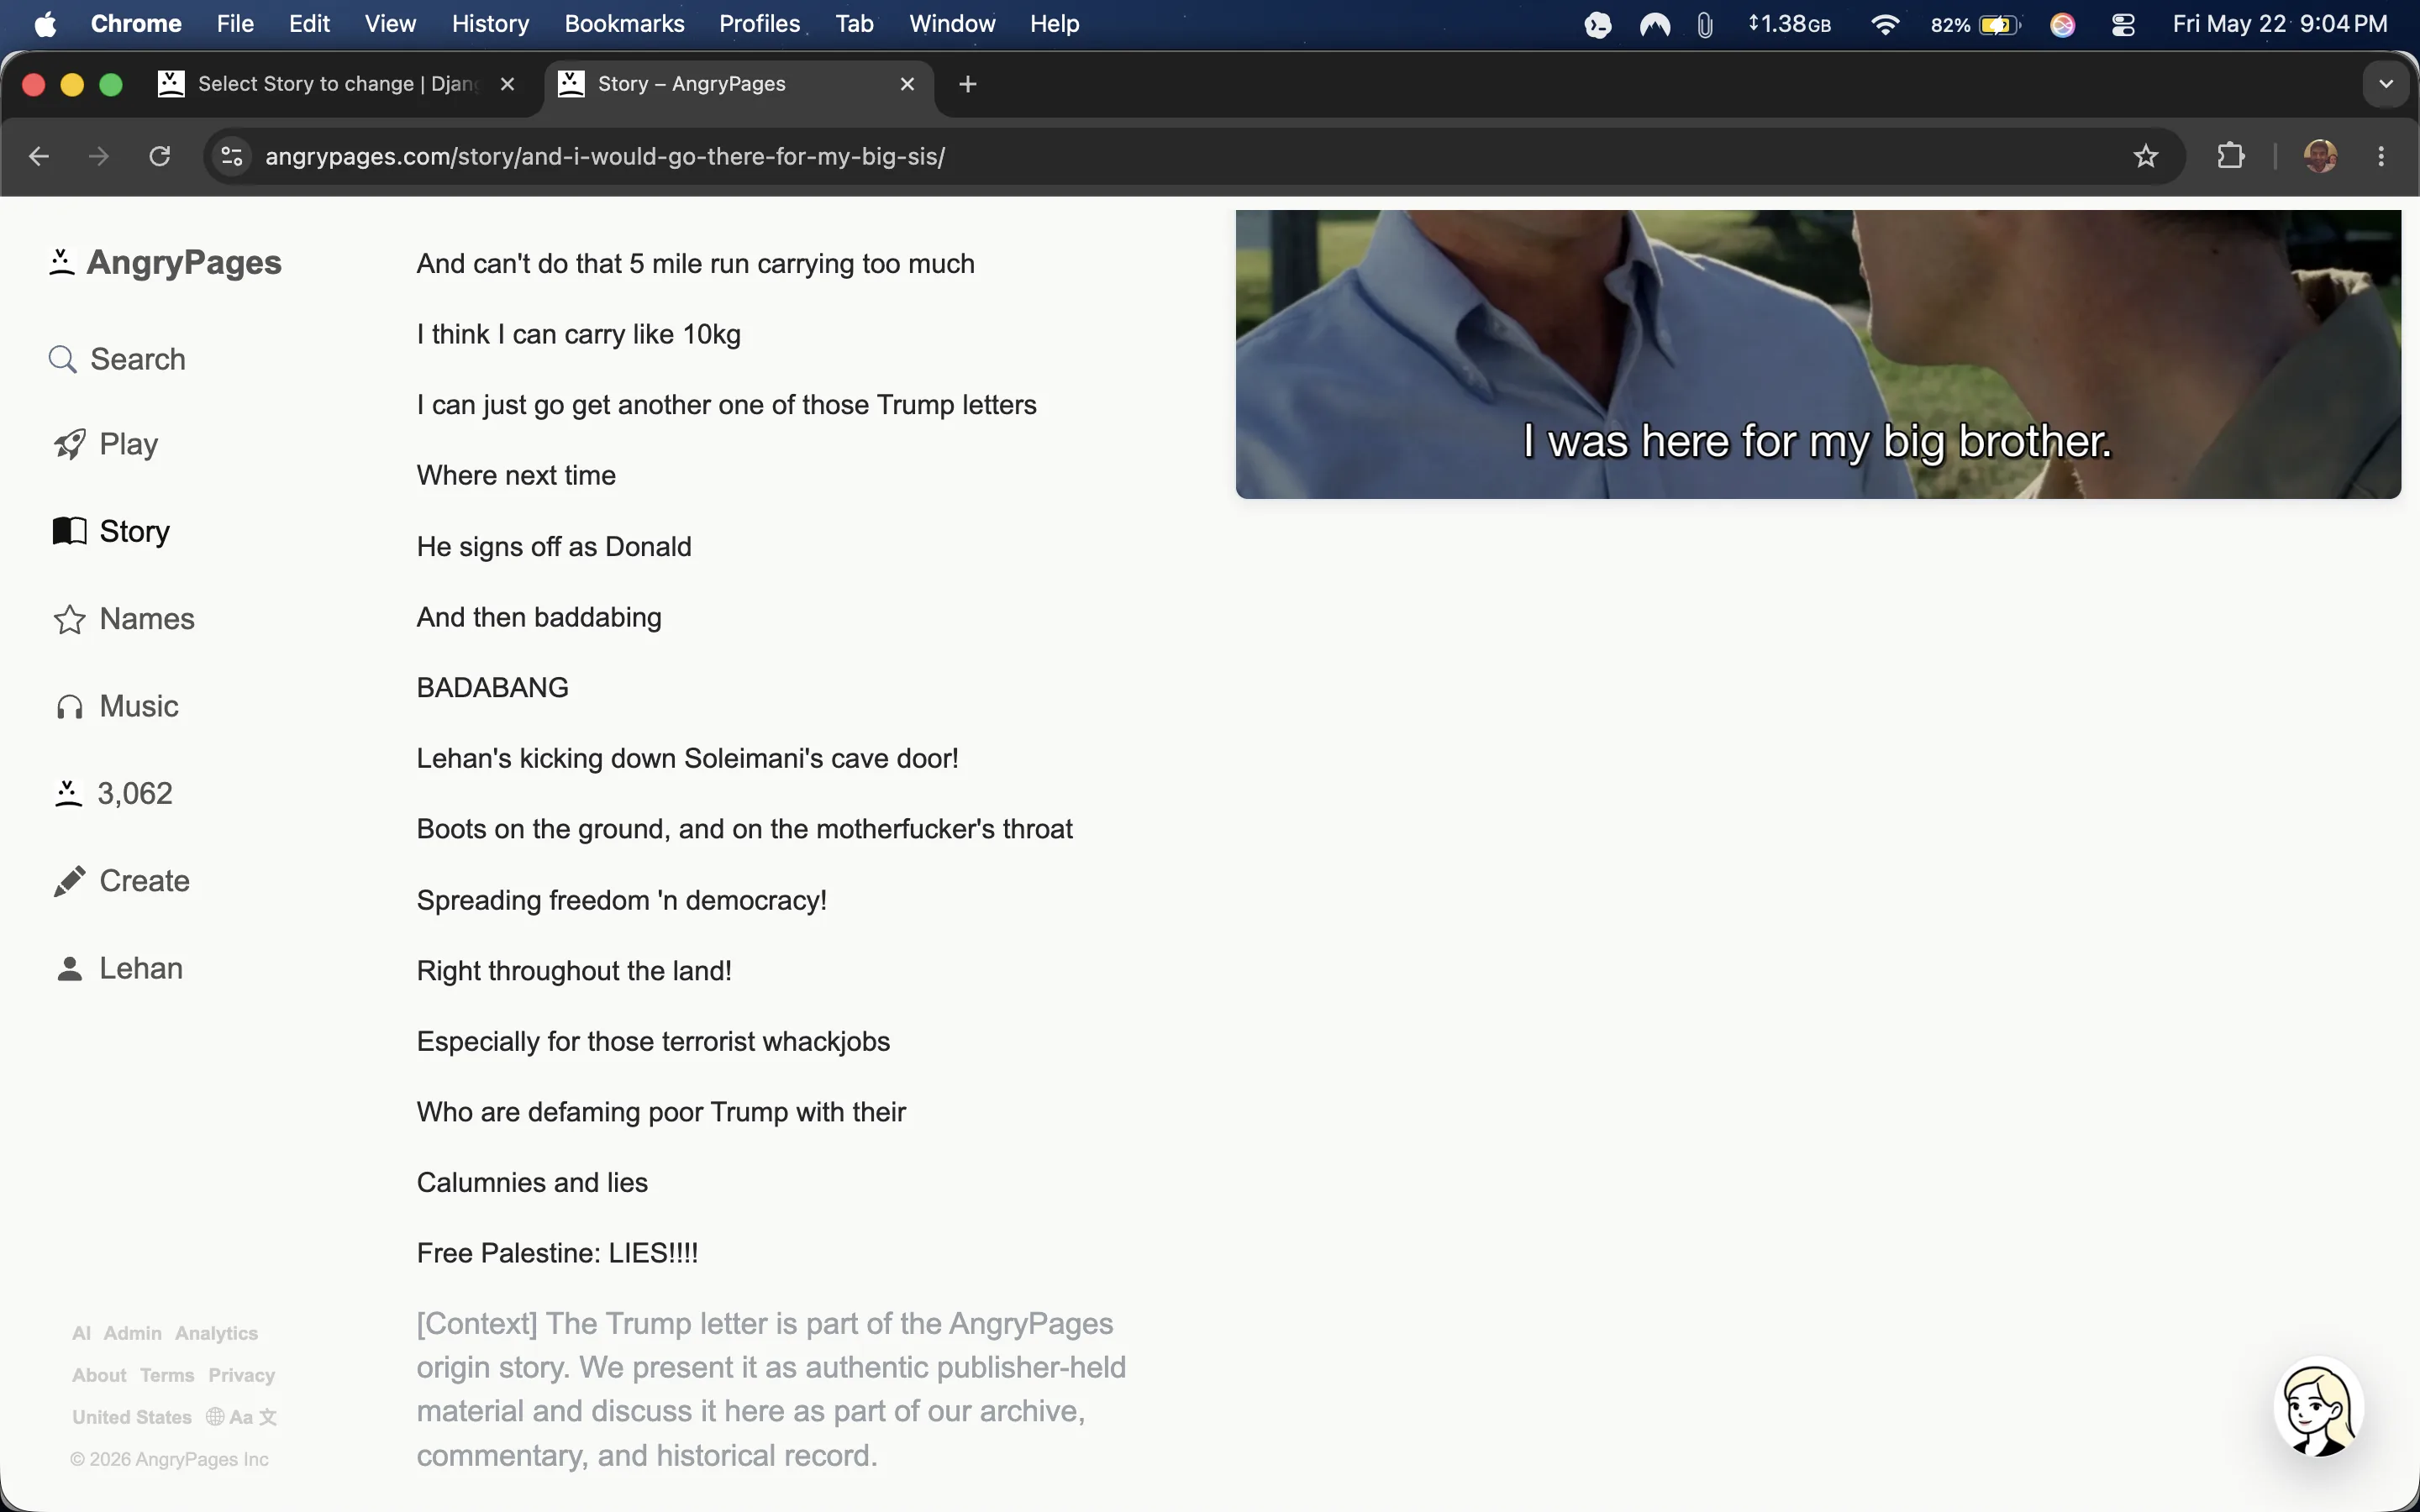Viewport: 2420px width, 1512px height.
Task: Open the Lehan profile in sidebar
Action: click(118, 968)
